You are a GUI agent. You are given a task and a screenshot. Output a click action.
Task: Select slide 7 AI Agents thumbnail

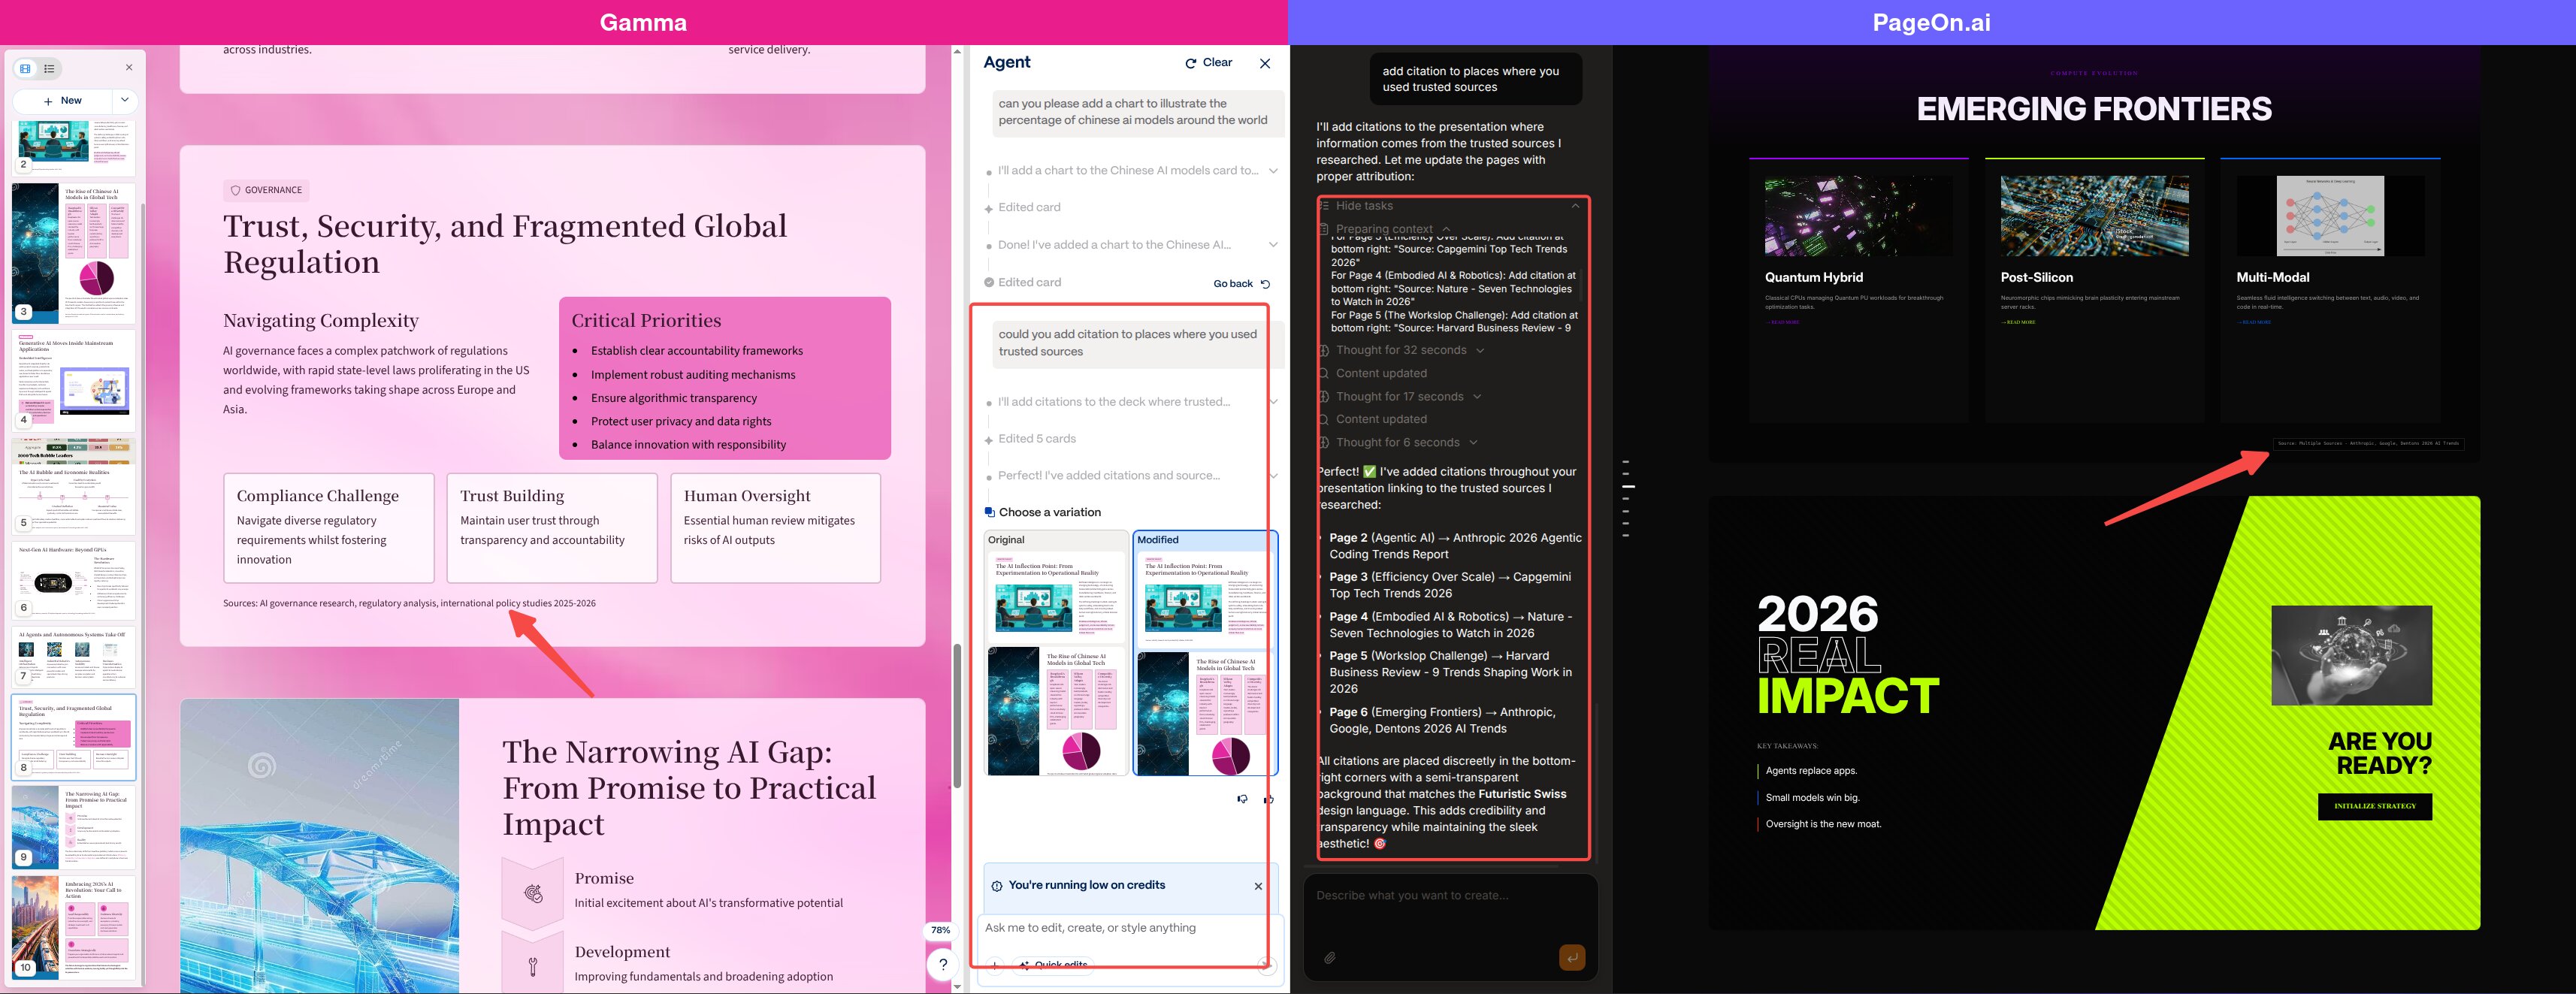[x=74, y=657]
